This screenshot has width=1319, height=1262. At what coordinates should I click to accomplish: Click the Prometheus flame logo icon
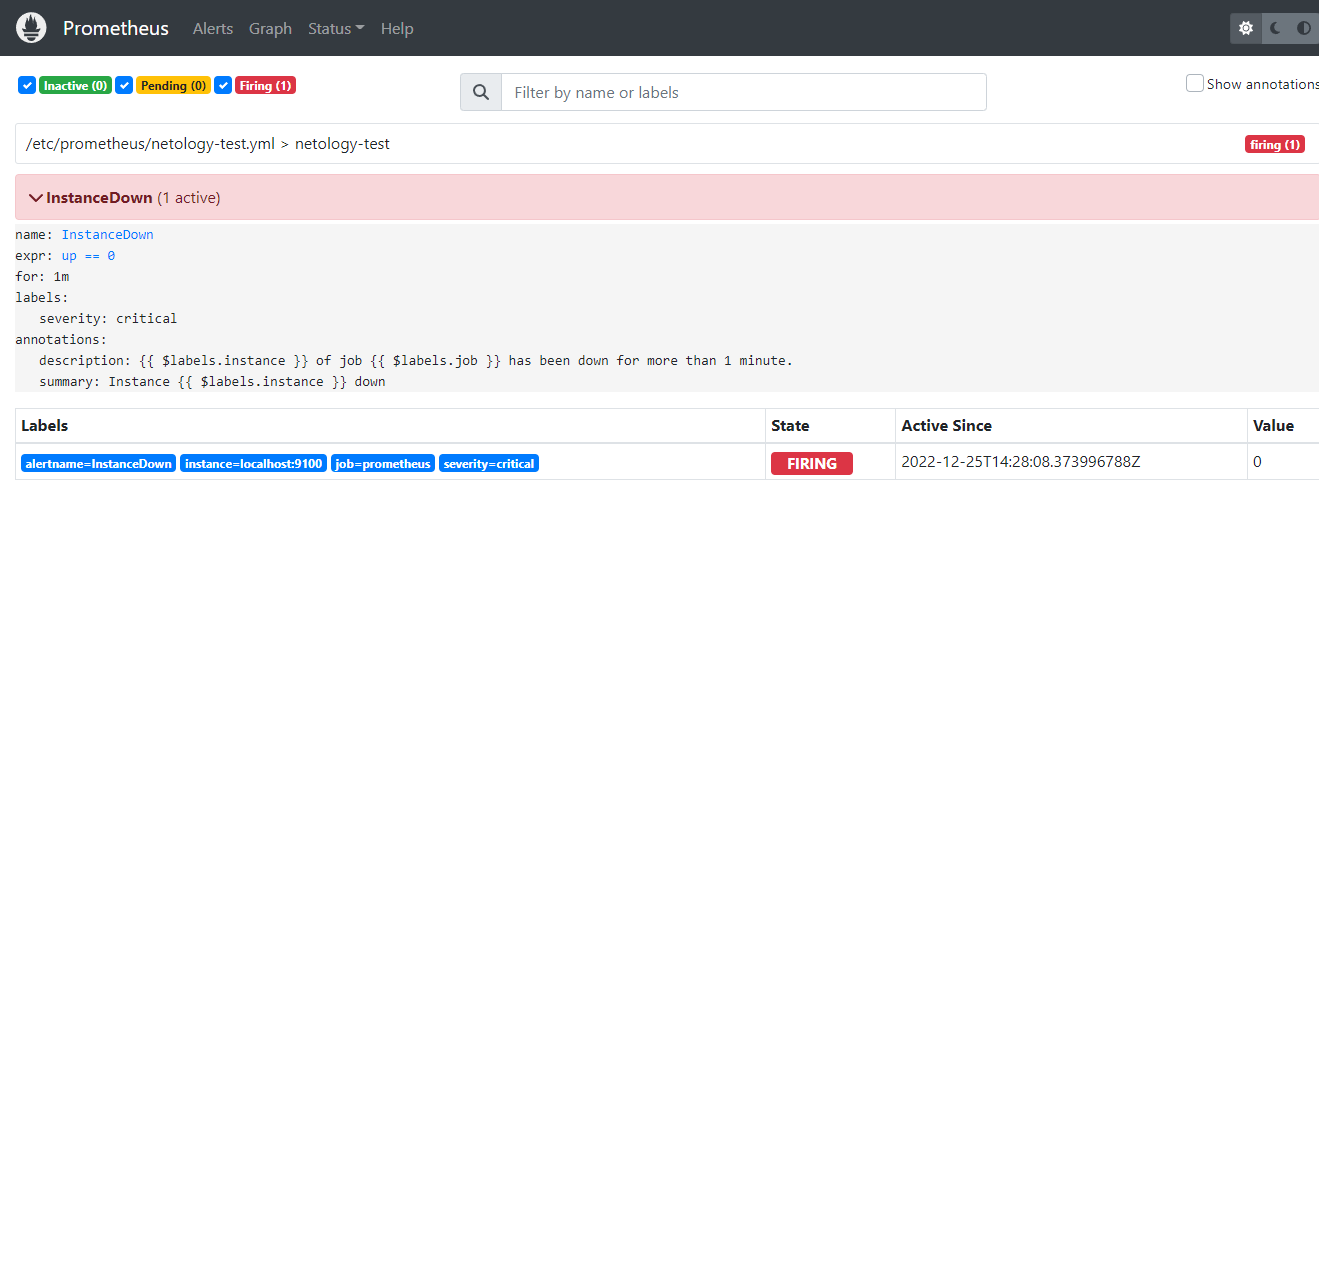(31, 28)
